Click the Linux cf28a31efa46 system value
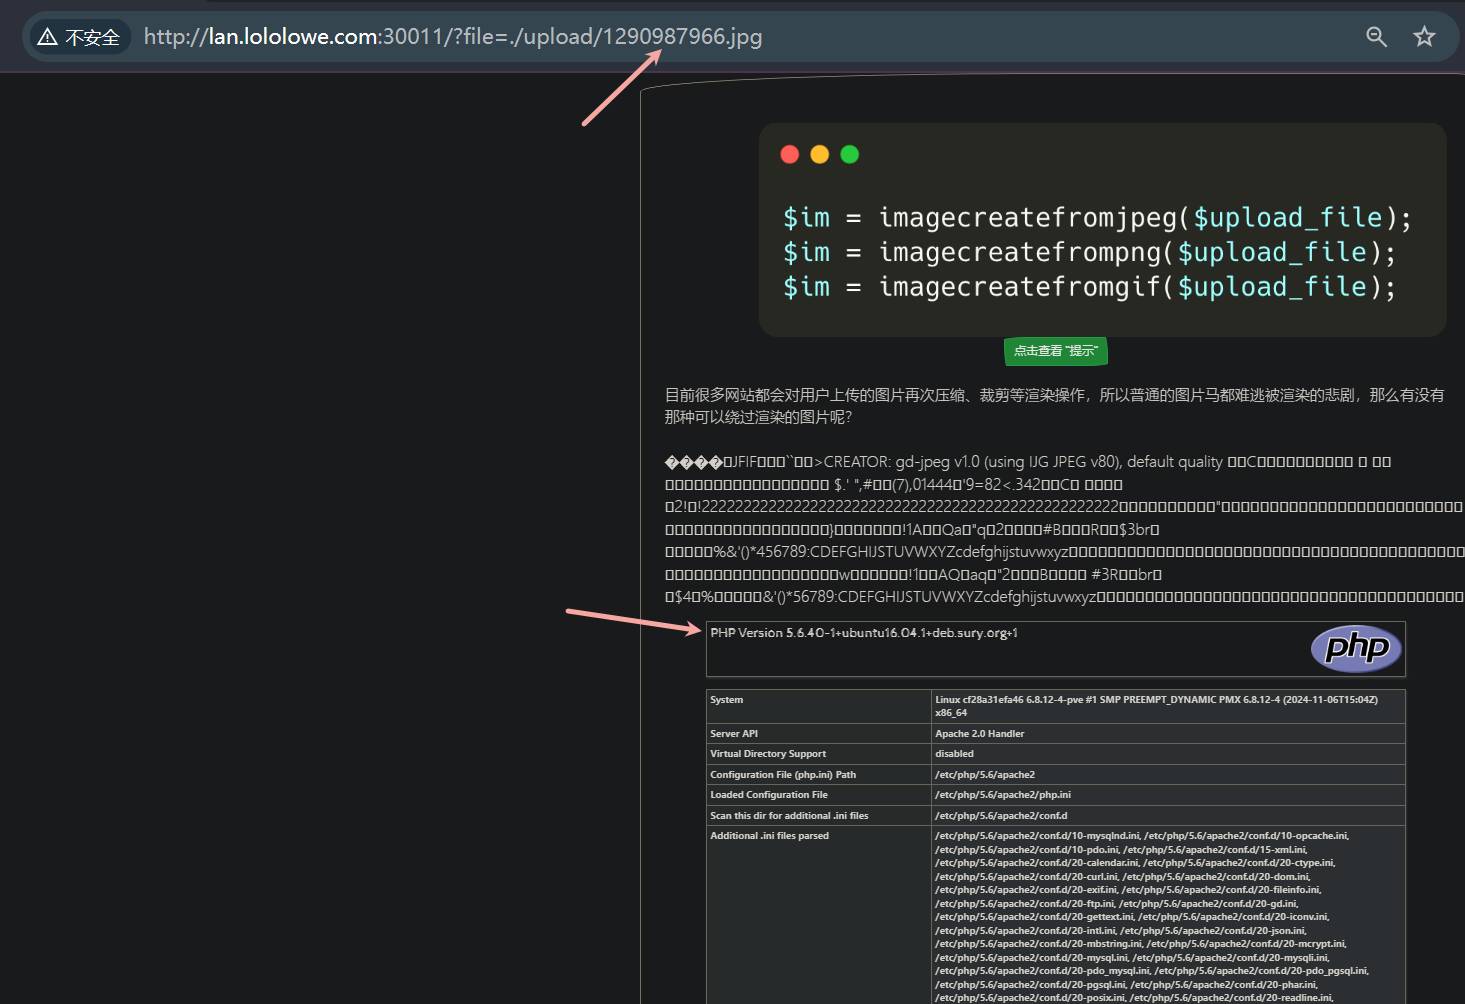 pos(1156,706)
